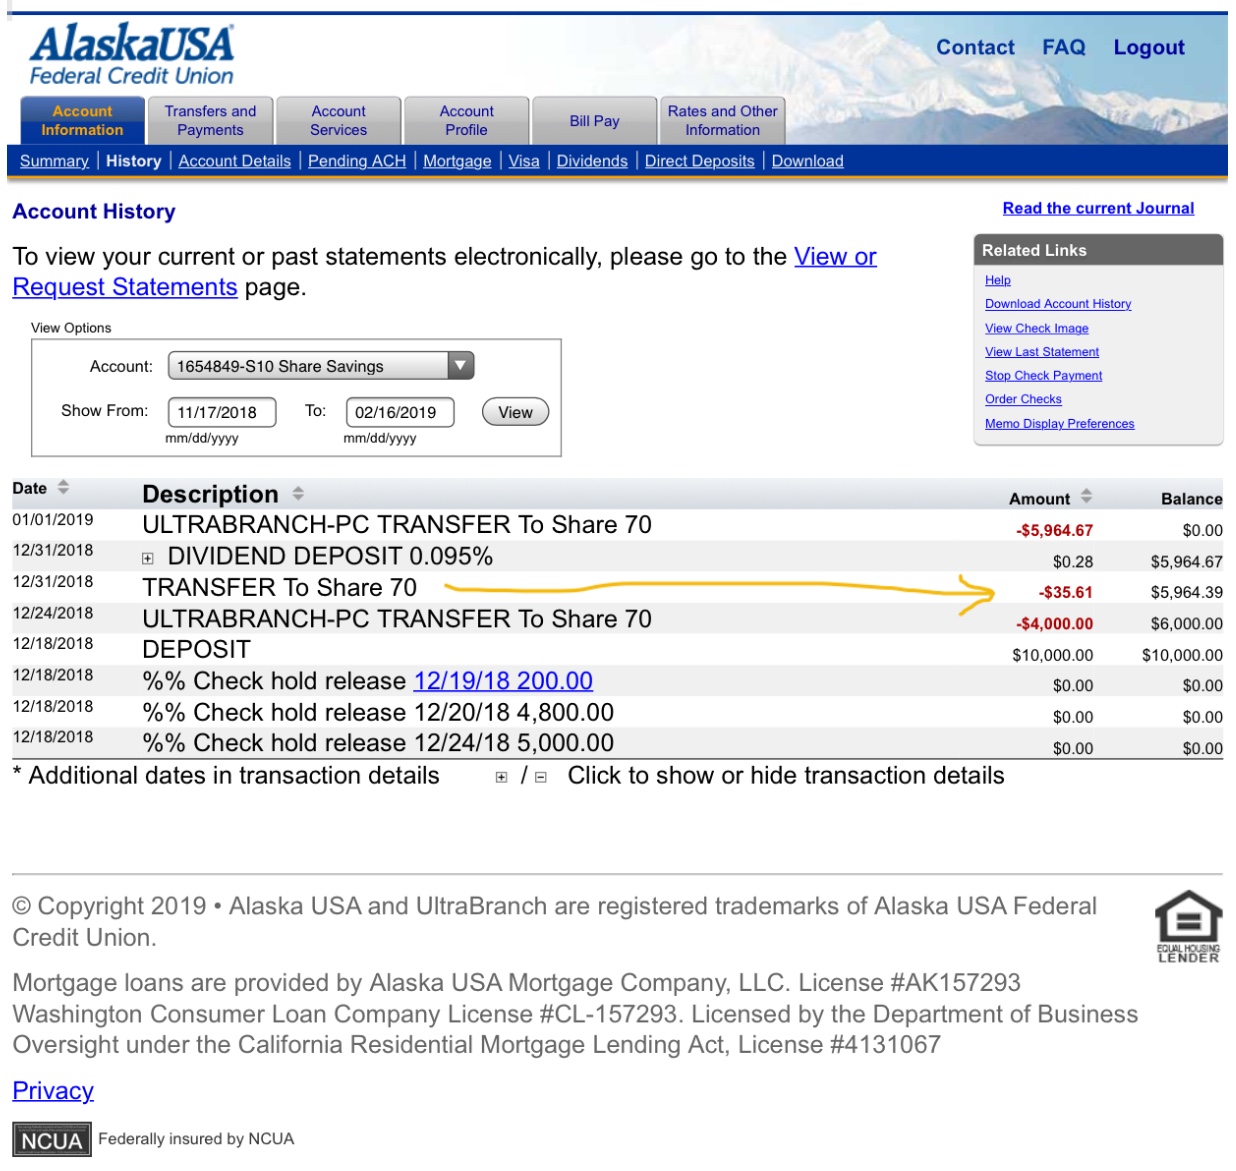Open the Account Information tab
This screenshot has width=1236, height=1171.
82,121
